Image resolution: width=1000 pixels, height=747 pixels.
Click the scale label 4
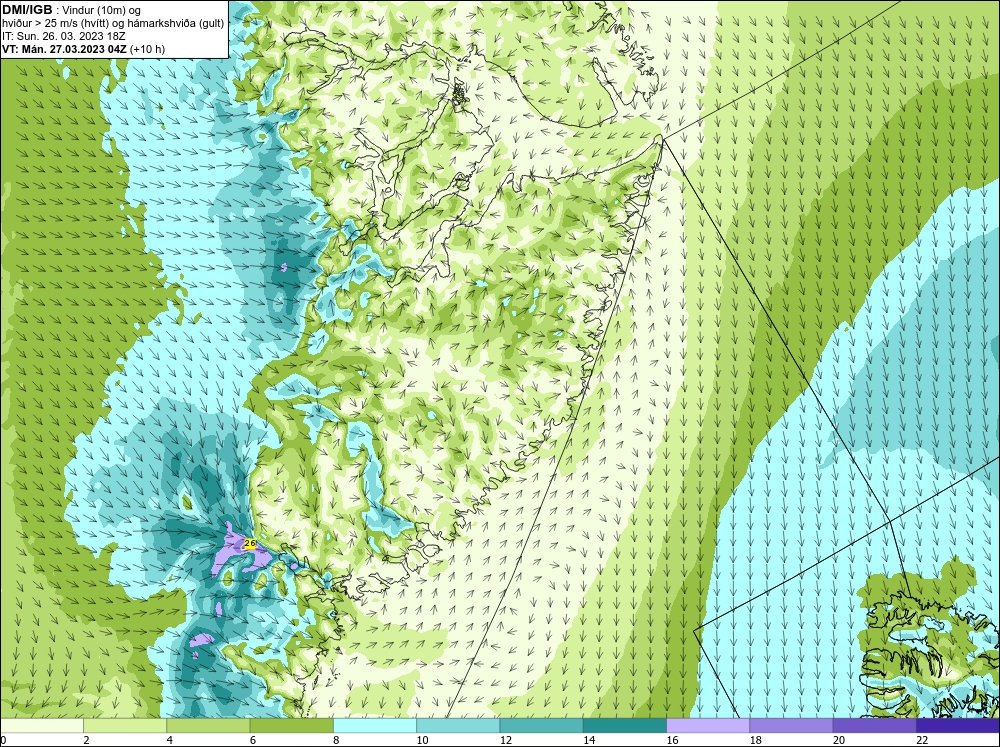pos(170,740)
